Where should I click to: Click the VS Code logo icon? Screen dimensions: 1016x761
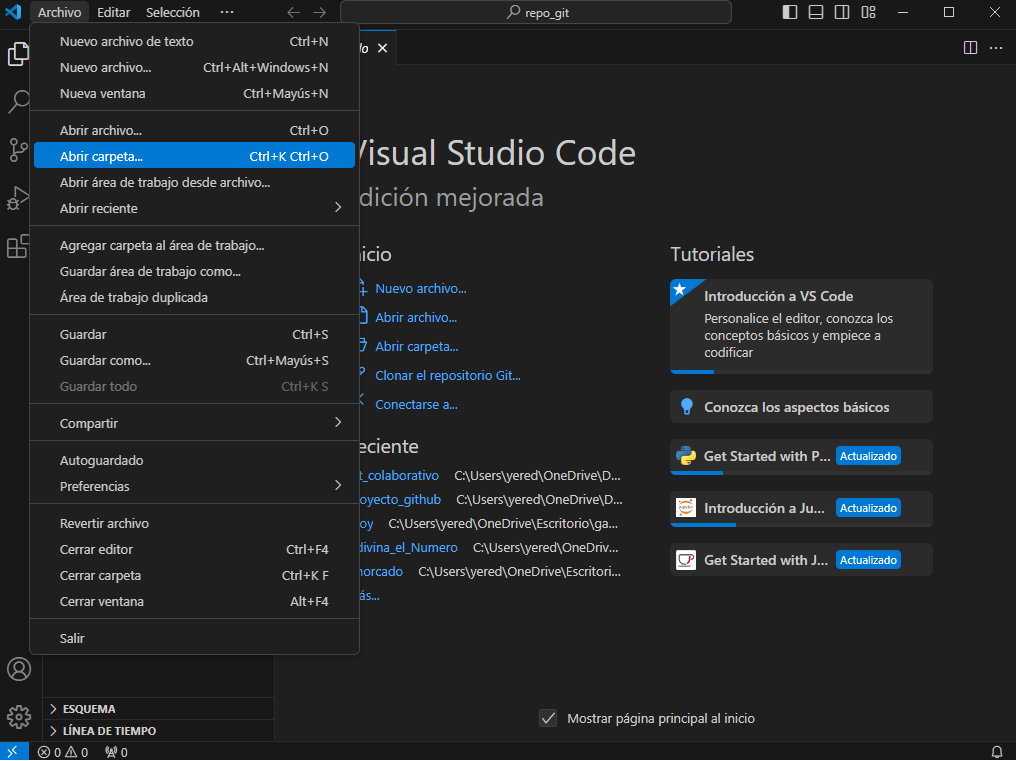coord(14,12)
